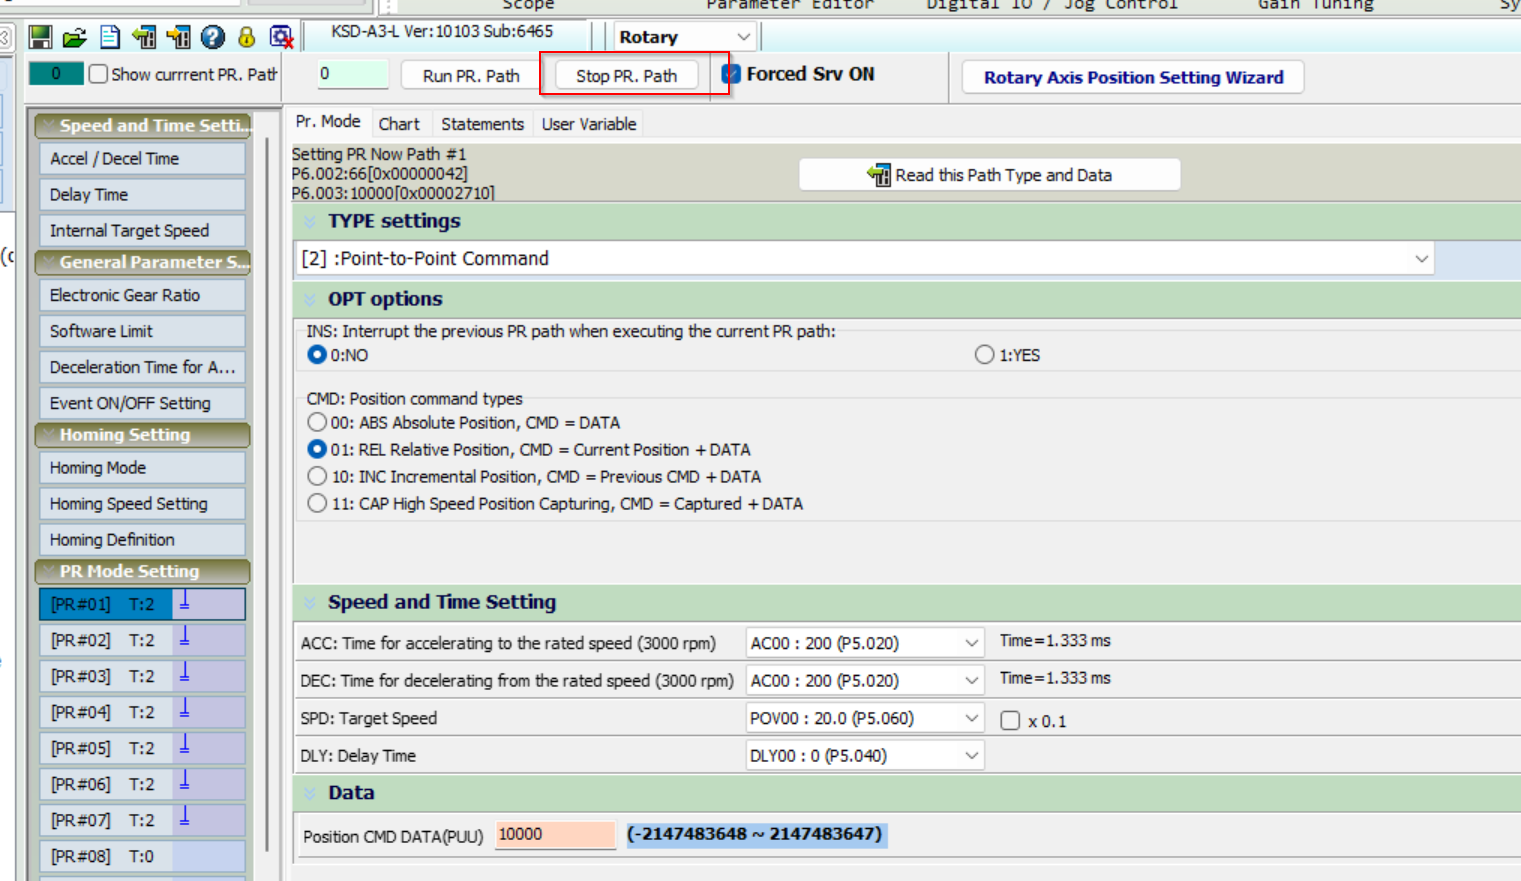Open Deceleration Time for A... settings
Screen dimensions: 1521x881
pyautogui.click(x=142, y=367)
